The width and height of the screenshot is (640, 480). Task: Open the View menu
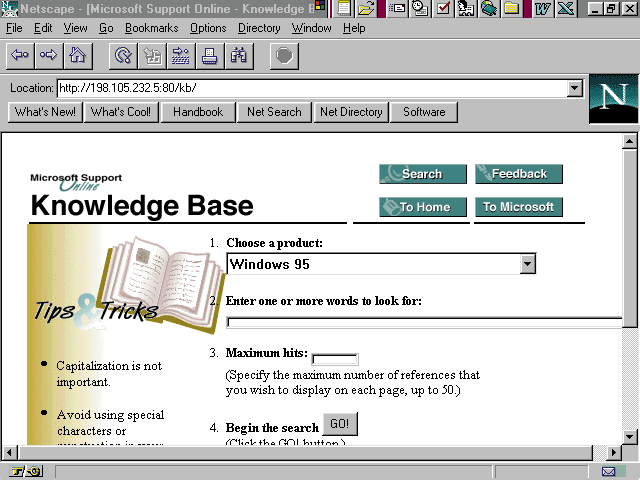click(76, 28)
